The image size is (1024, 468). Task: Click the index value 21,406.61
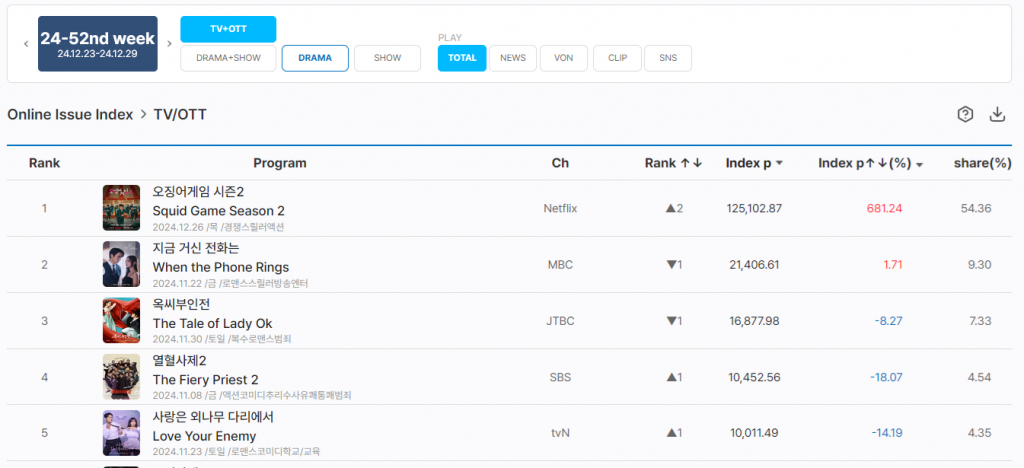point(754,265)
